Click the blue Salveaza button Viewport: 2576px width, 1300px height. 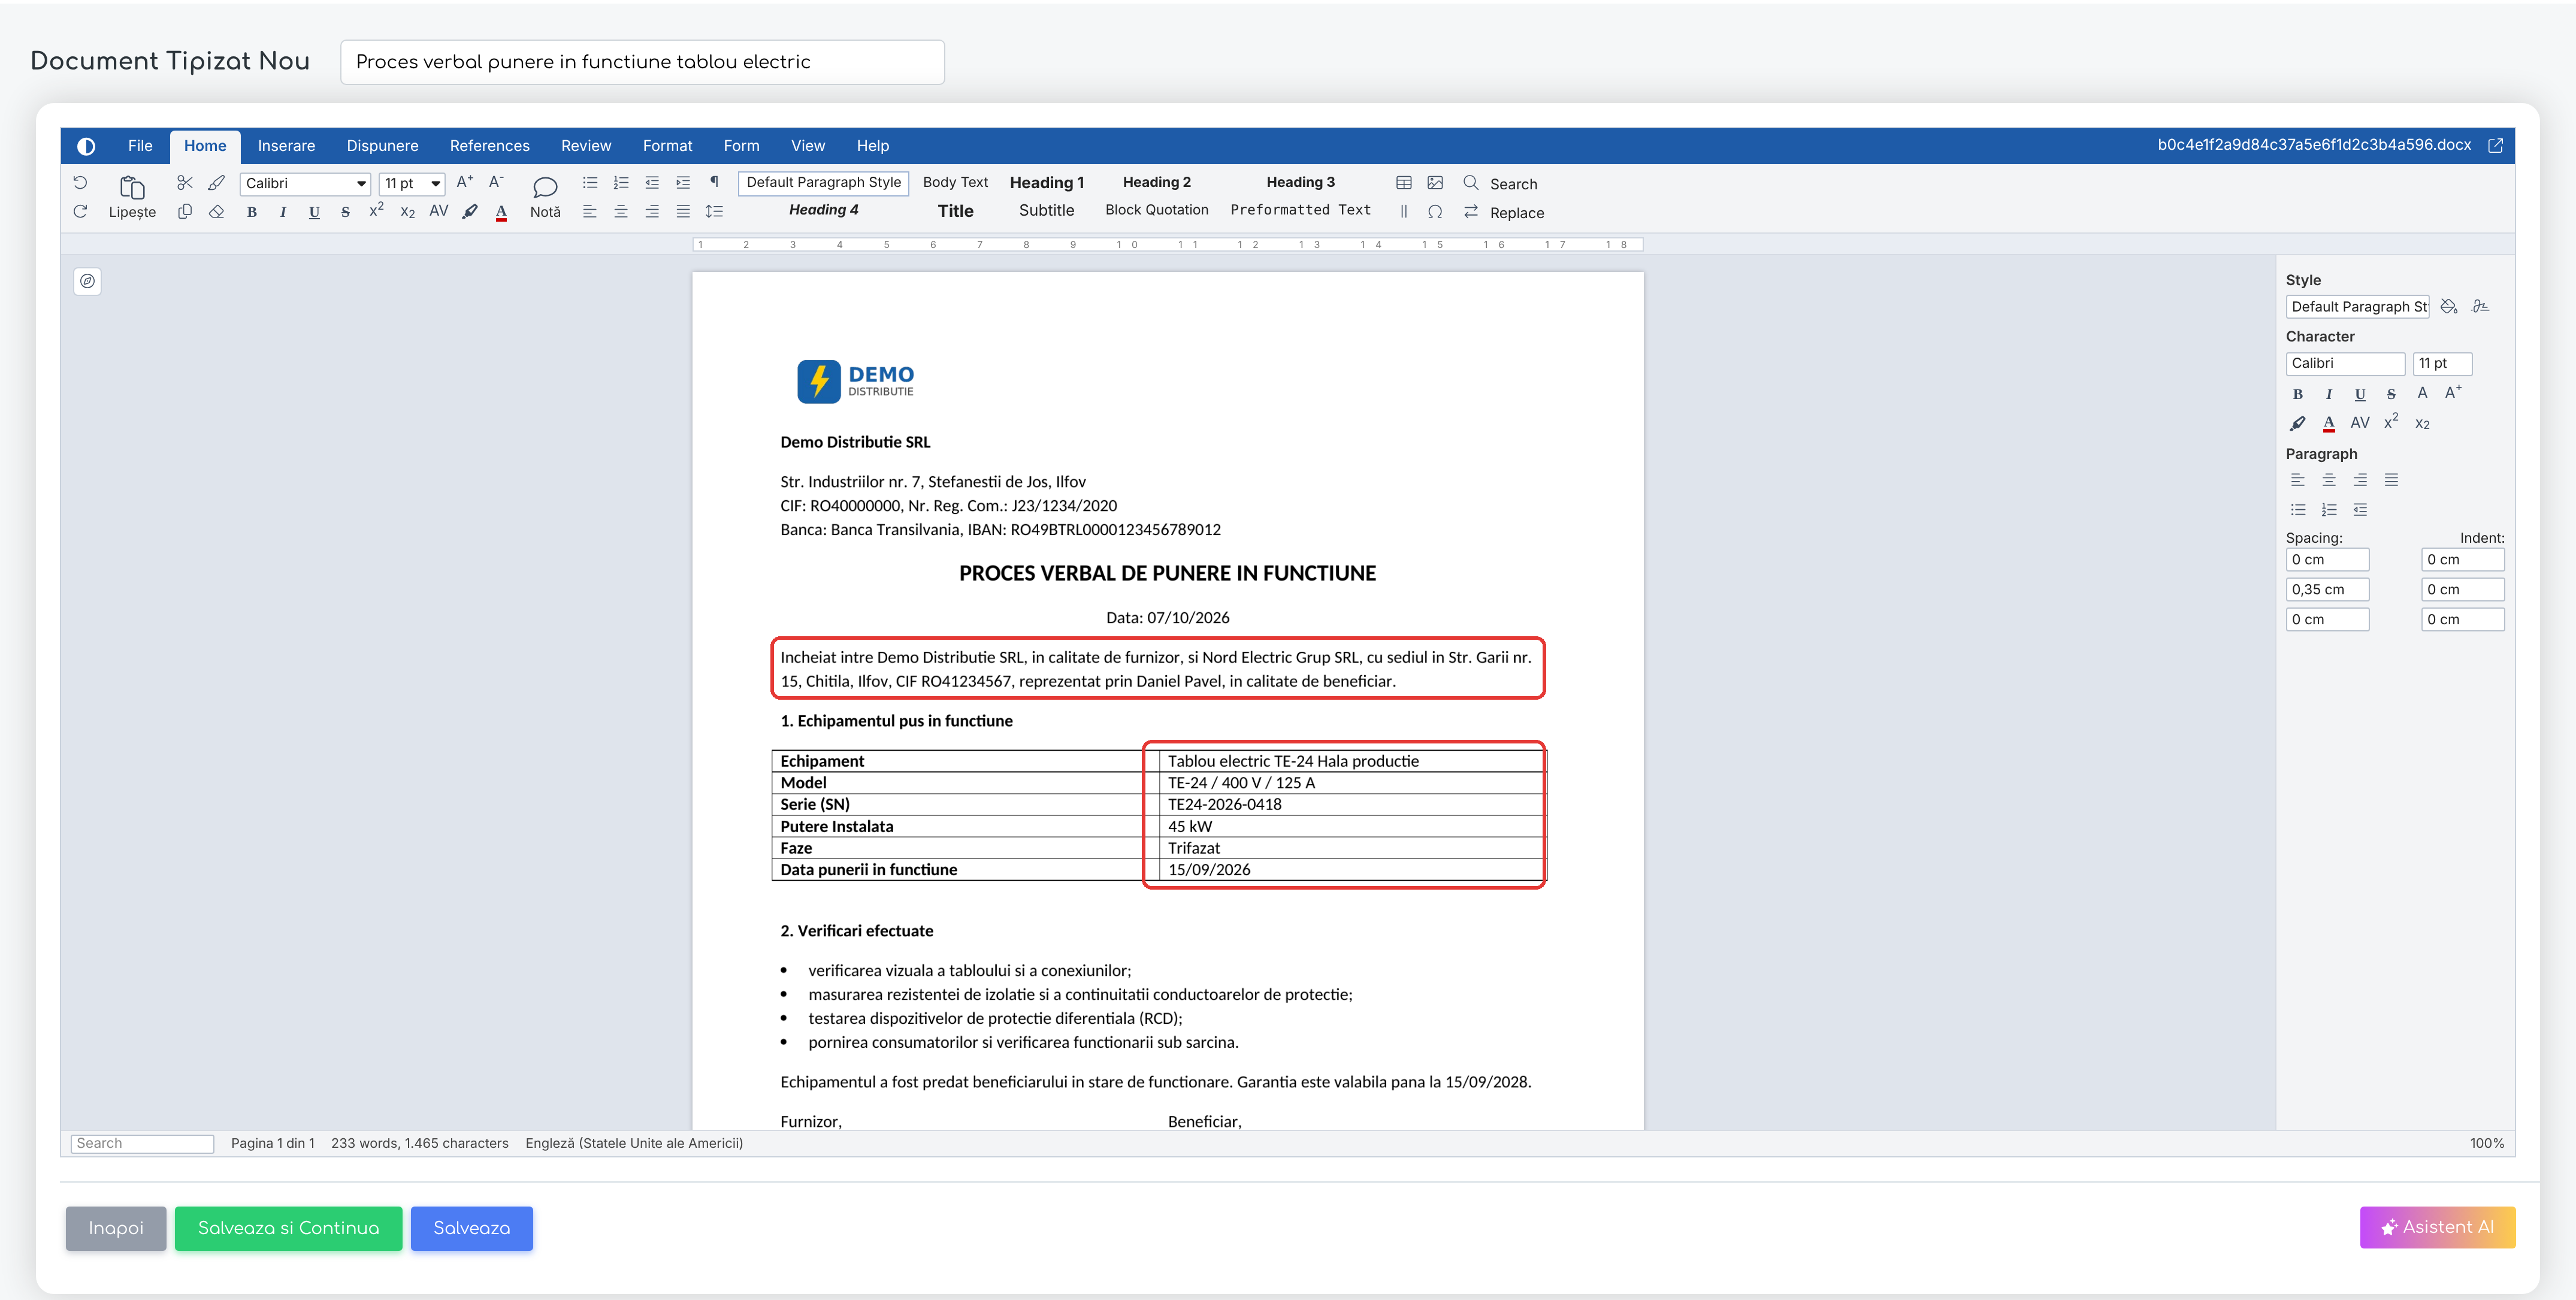[471, 1228]
